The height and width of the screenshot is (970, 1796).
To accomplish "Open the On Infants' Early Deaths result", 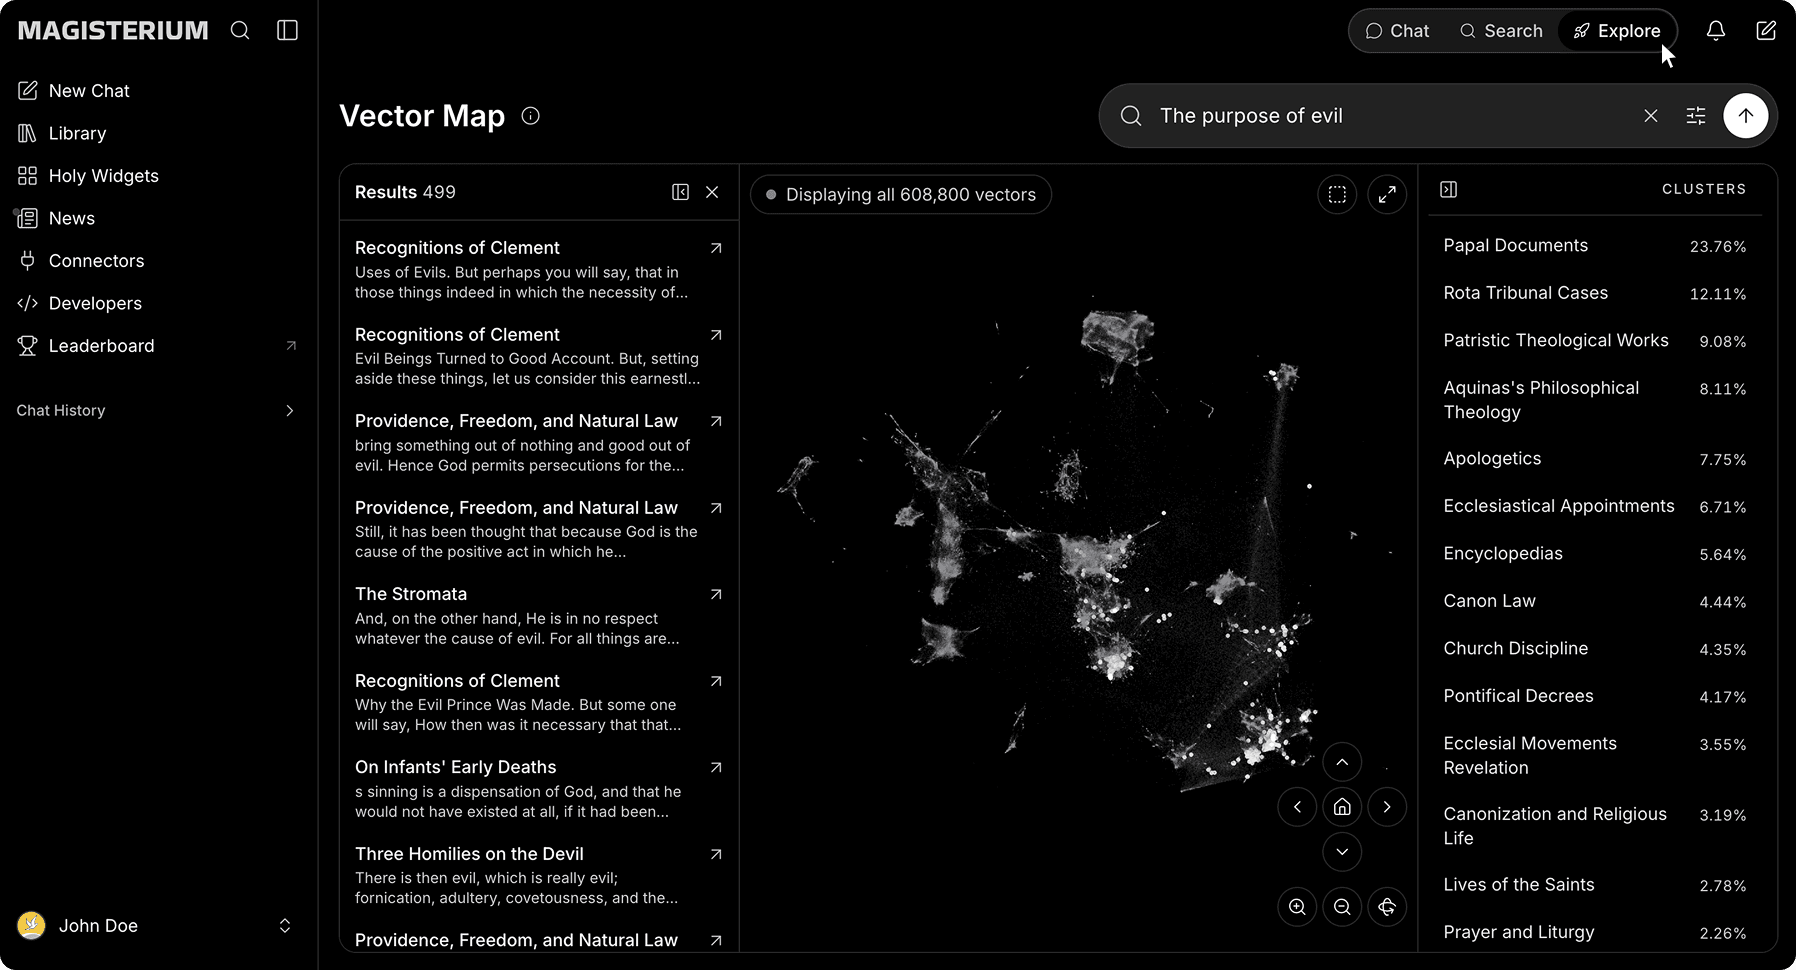I will pyautogui.click(x=538, y=789).
